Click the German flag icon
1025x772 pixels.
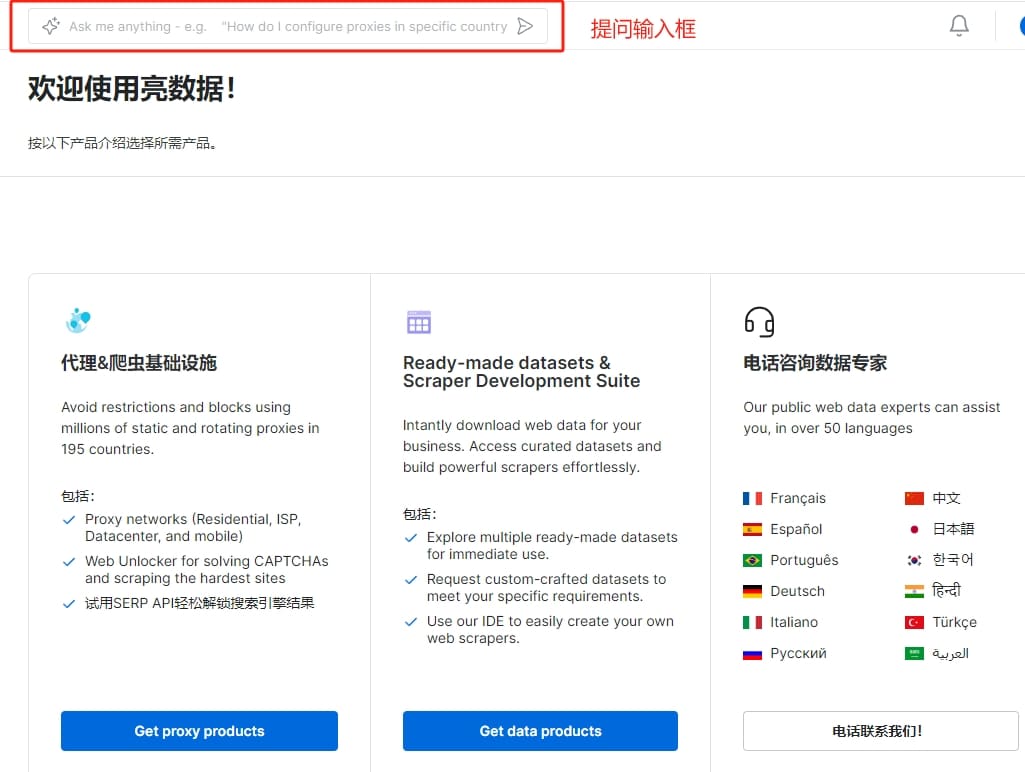point(752,592)
